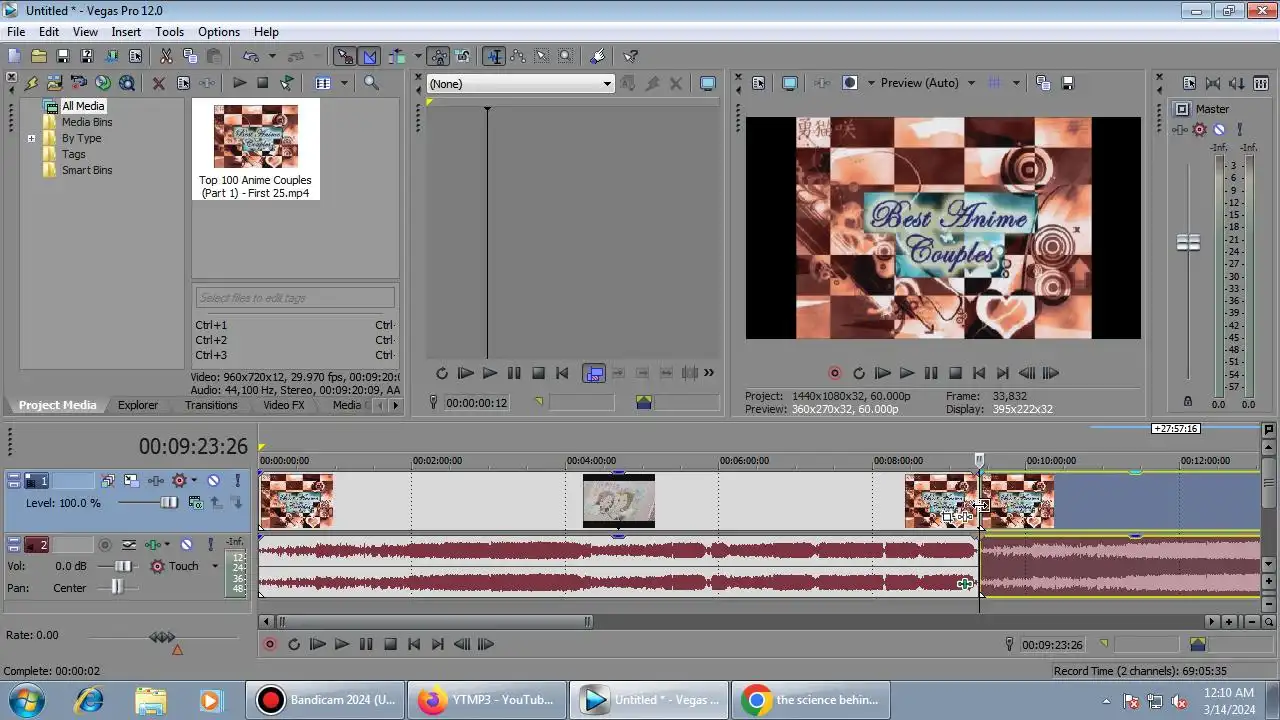The width and height of the screenshot is (1280, 720).
Task: Remove selected media with the red X
Action: [158, 83]
